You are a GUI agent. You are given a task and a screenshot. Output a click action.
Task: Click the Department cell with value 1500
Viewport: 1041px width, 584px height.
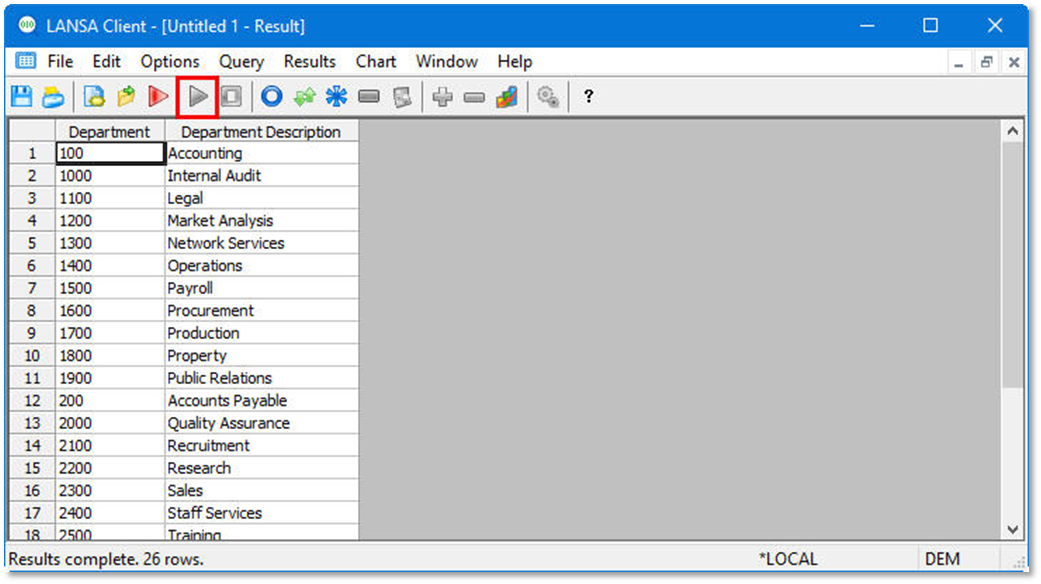110,288
